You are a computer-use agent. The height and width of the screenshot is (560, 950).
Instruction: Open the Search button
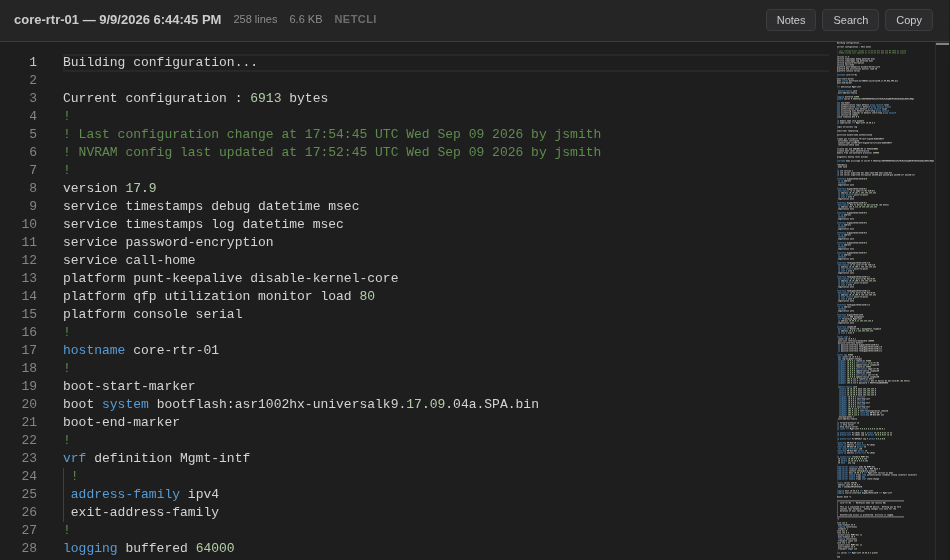pyautogui.click(x=850, y=20)
